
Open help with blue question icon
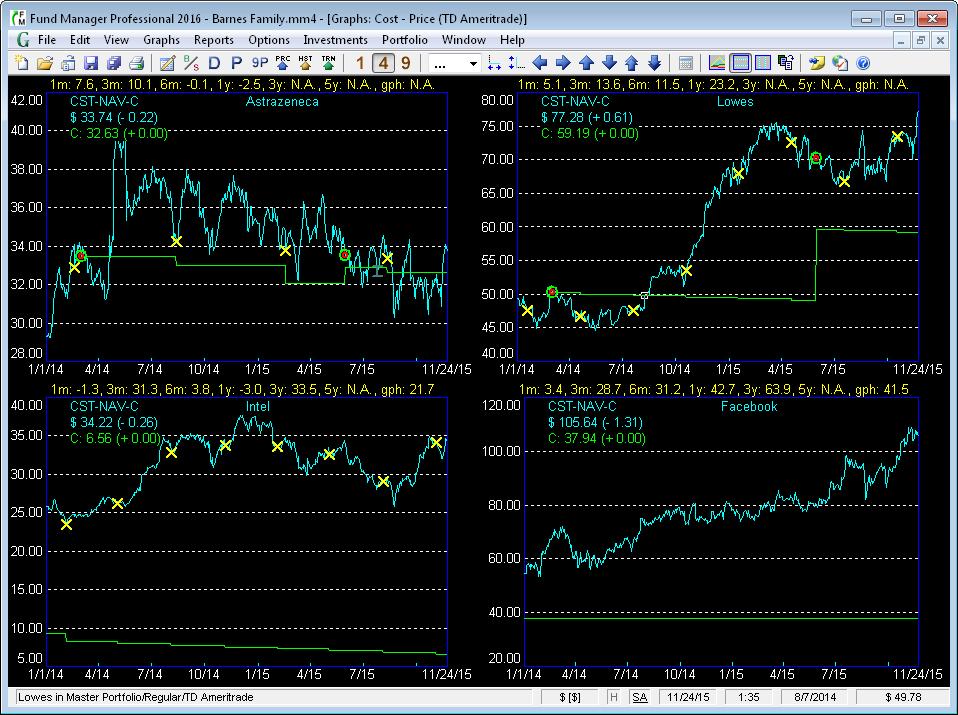click(863, 63)
